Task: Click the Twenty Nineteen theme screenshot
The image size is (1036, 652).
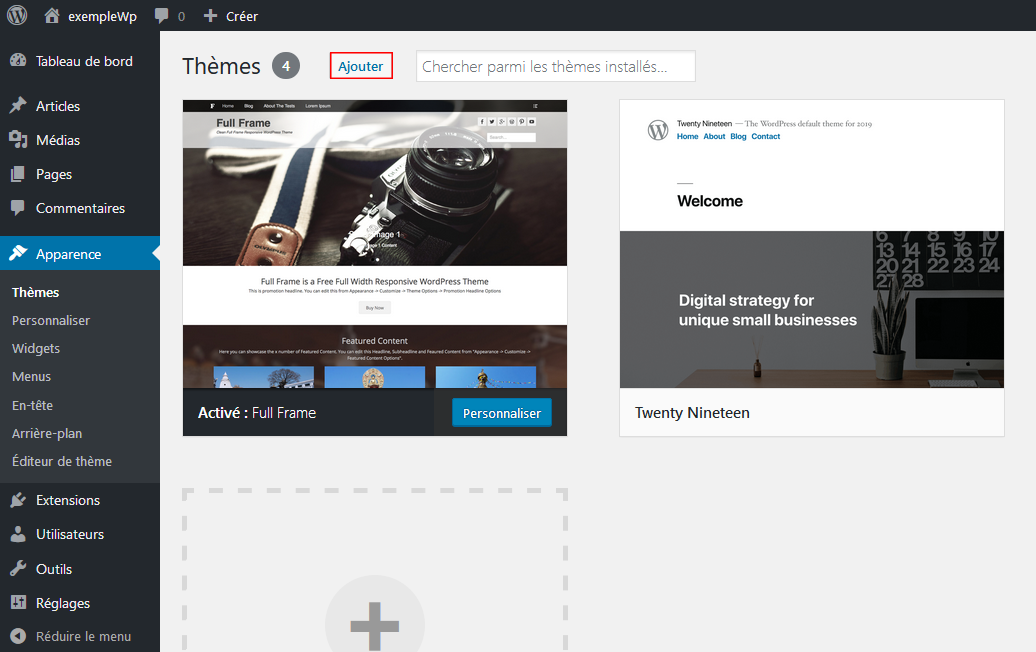Action: pos(811,244)
